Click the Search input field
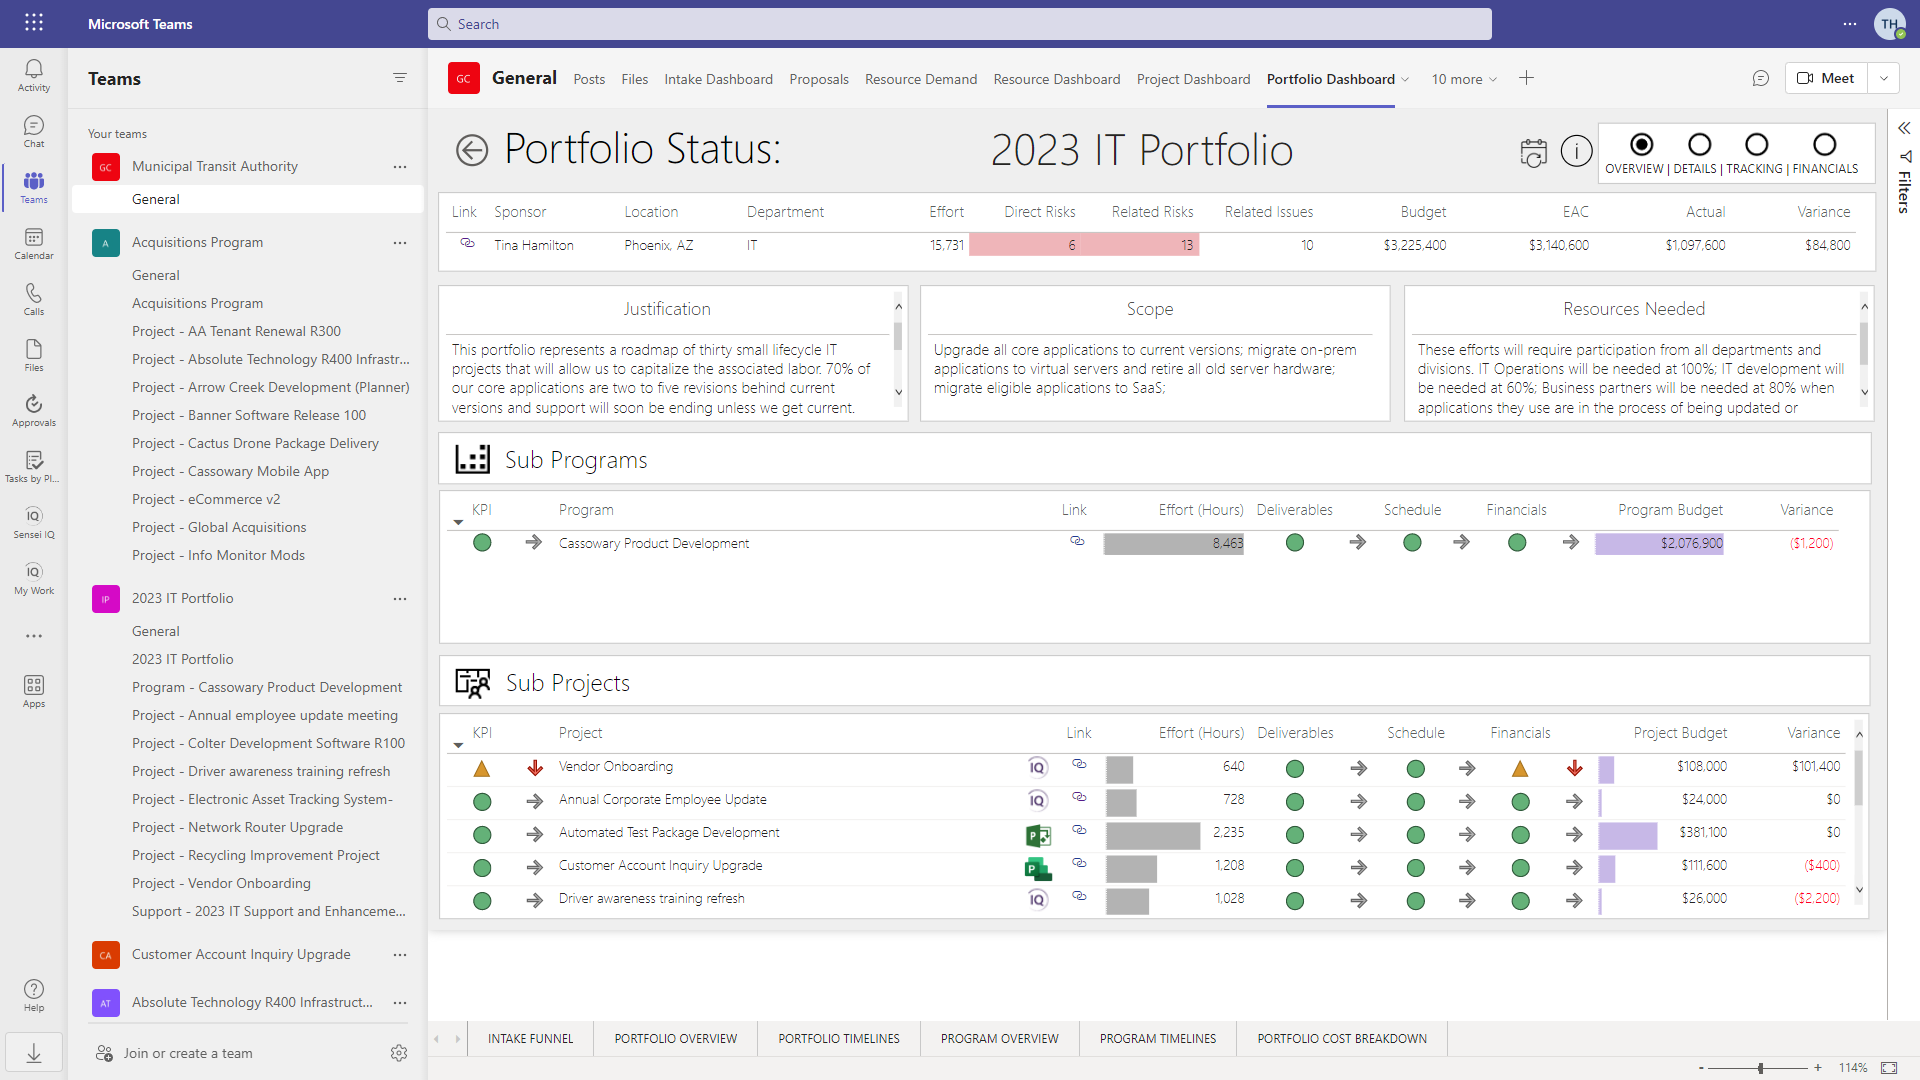This screenshot has width=1920, height=1080. tap(960, 24)
